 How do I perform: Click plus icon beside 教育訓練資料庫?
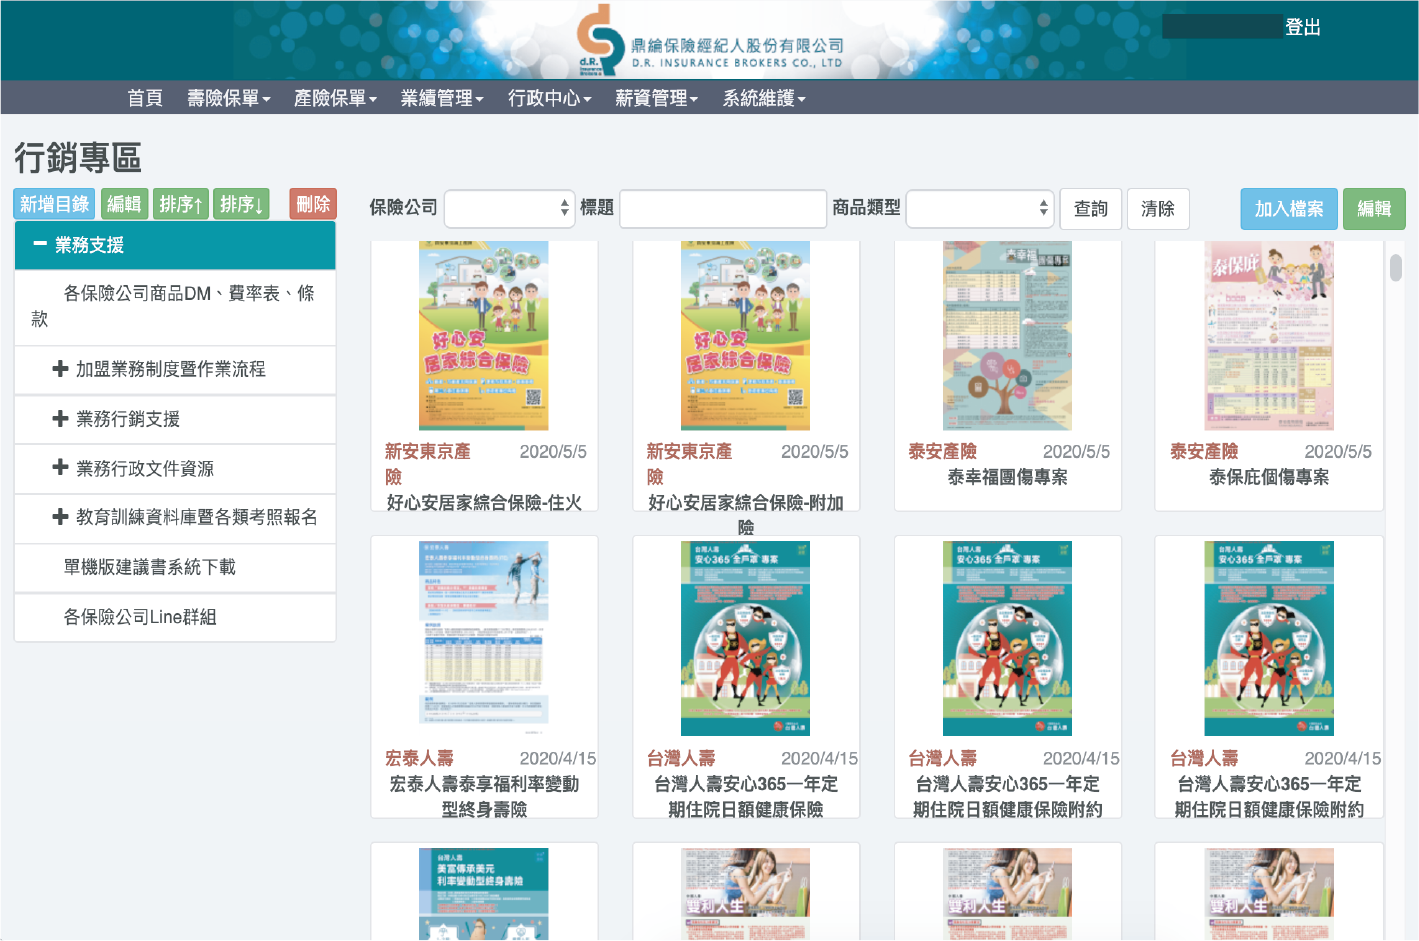pyautogui.click(x=60, y=517)
